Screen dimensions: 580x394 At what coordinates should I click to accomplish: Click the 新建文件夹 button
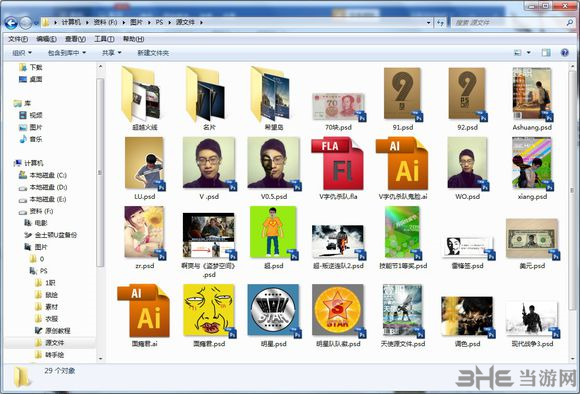click(x=153, y=53)
